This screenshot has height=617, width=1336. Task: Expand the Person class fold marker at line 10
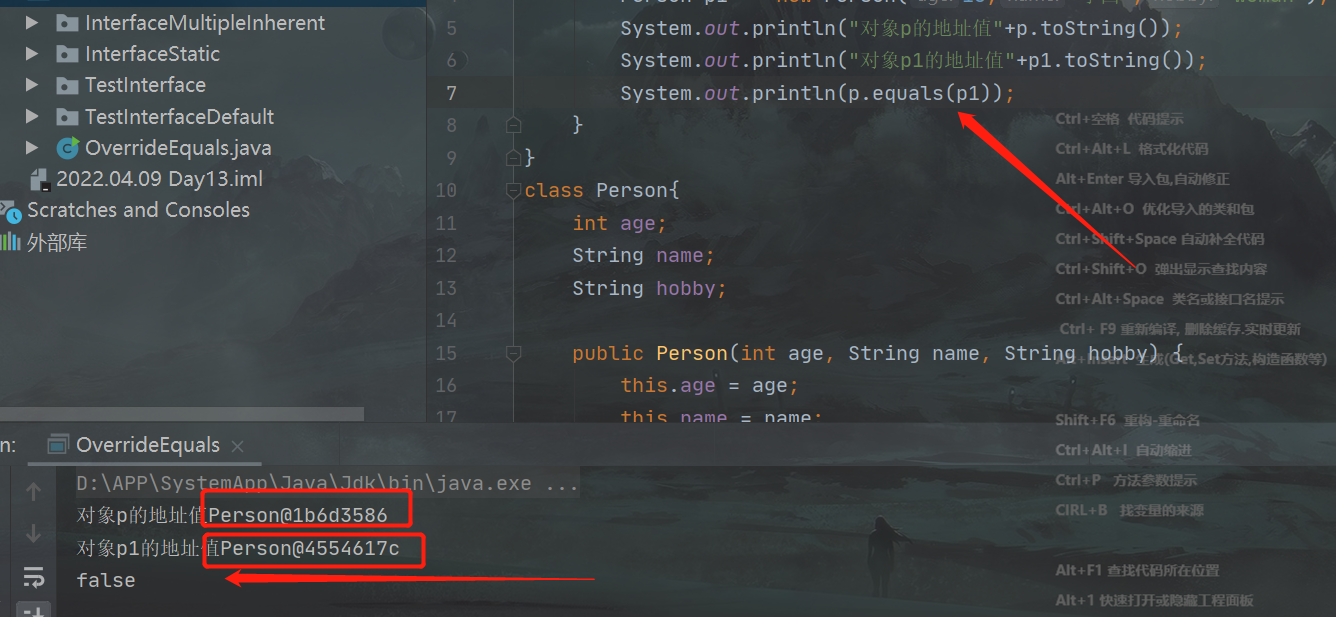(513, 189)
